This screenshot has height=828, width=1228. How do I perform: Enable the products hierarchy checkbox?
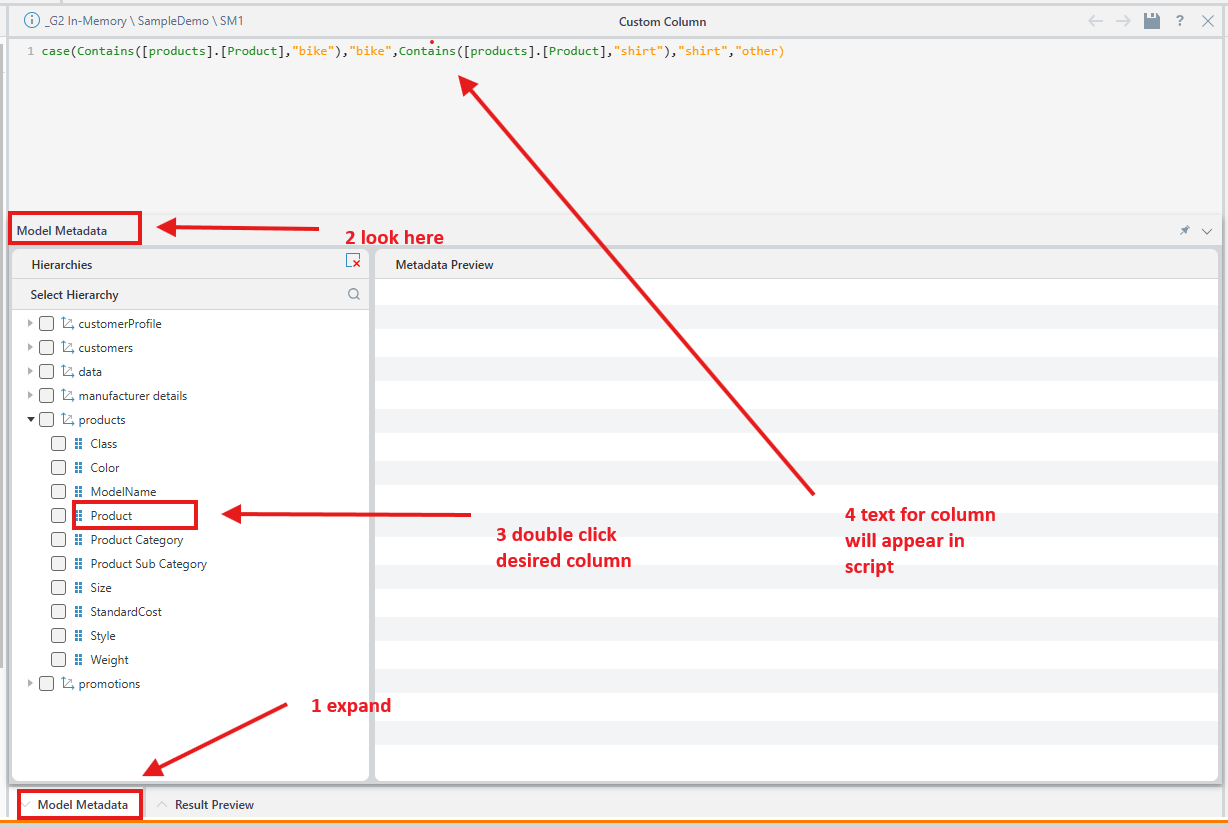pos(47,420)
